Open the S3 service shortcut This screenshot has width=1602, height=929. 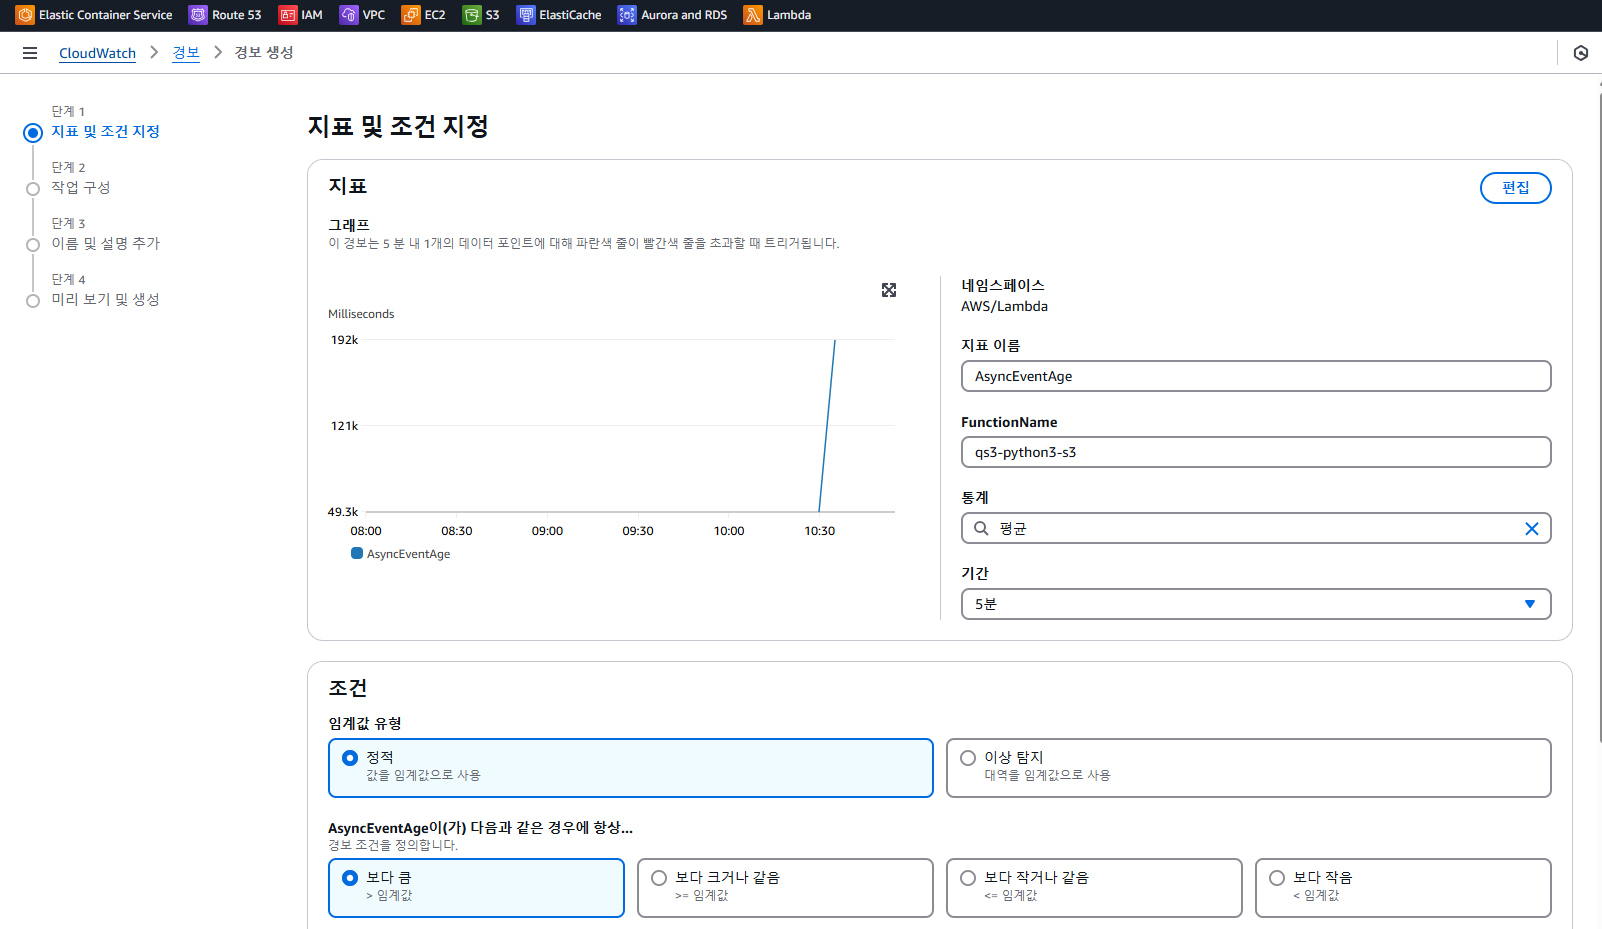click(482, 15)
